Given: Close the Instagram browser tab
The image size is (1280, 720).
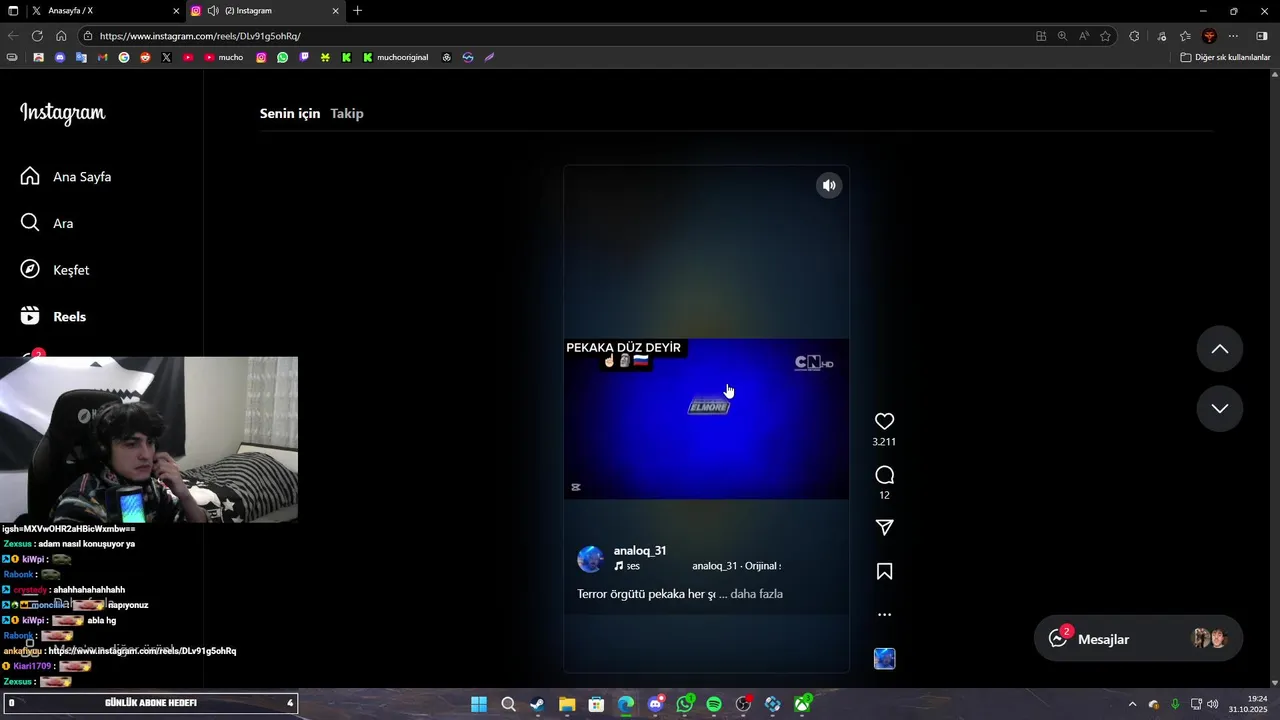Looking at the screenshot, I should click(335, 11).
